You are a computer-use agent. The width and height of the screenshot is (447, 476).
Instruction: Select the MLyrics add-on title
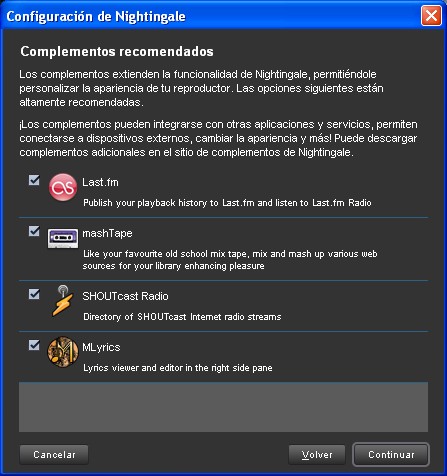tap(101, 347)
